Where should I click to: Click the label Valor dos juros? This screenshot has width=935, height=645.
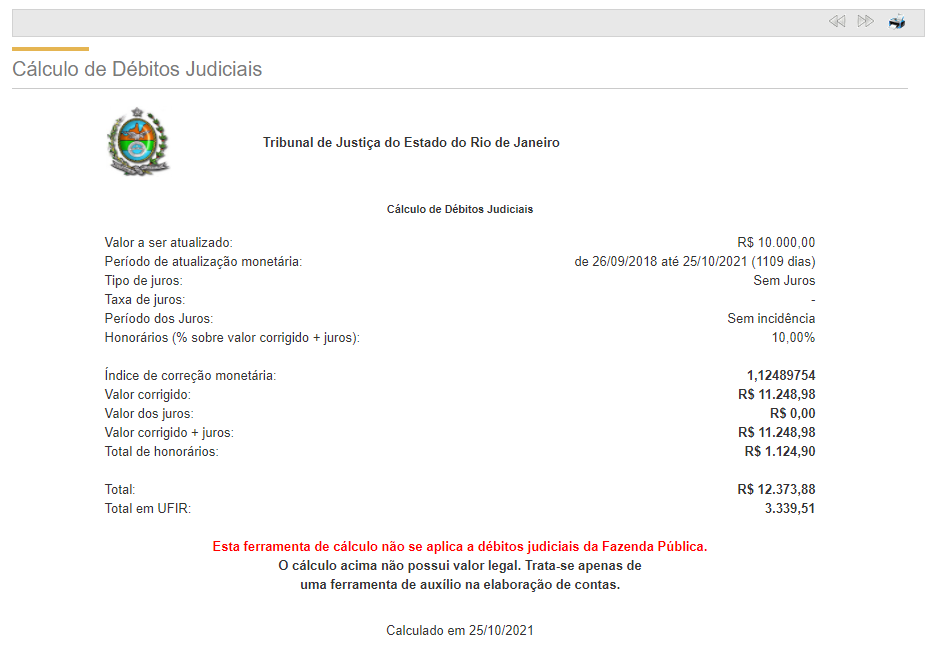149,414
